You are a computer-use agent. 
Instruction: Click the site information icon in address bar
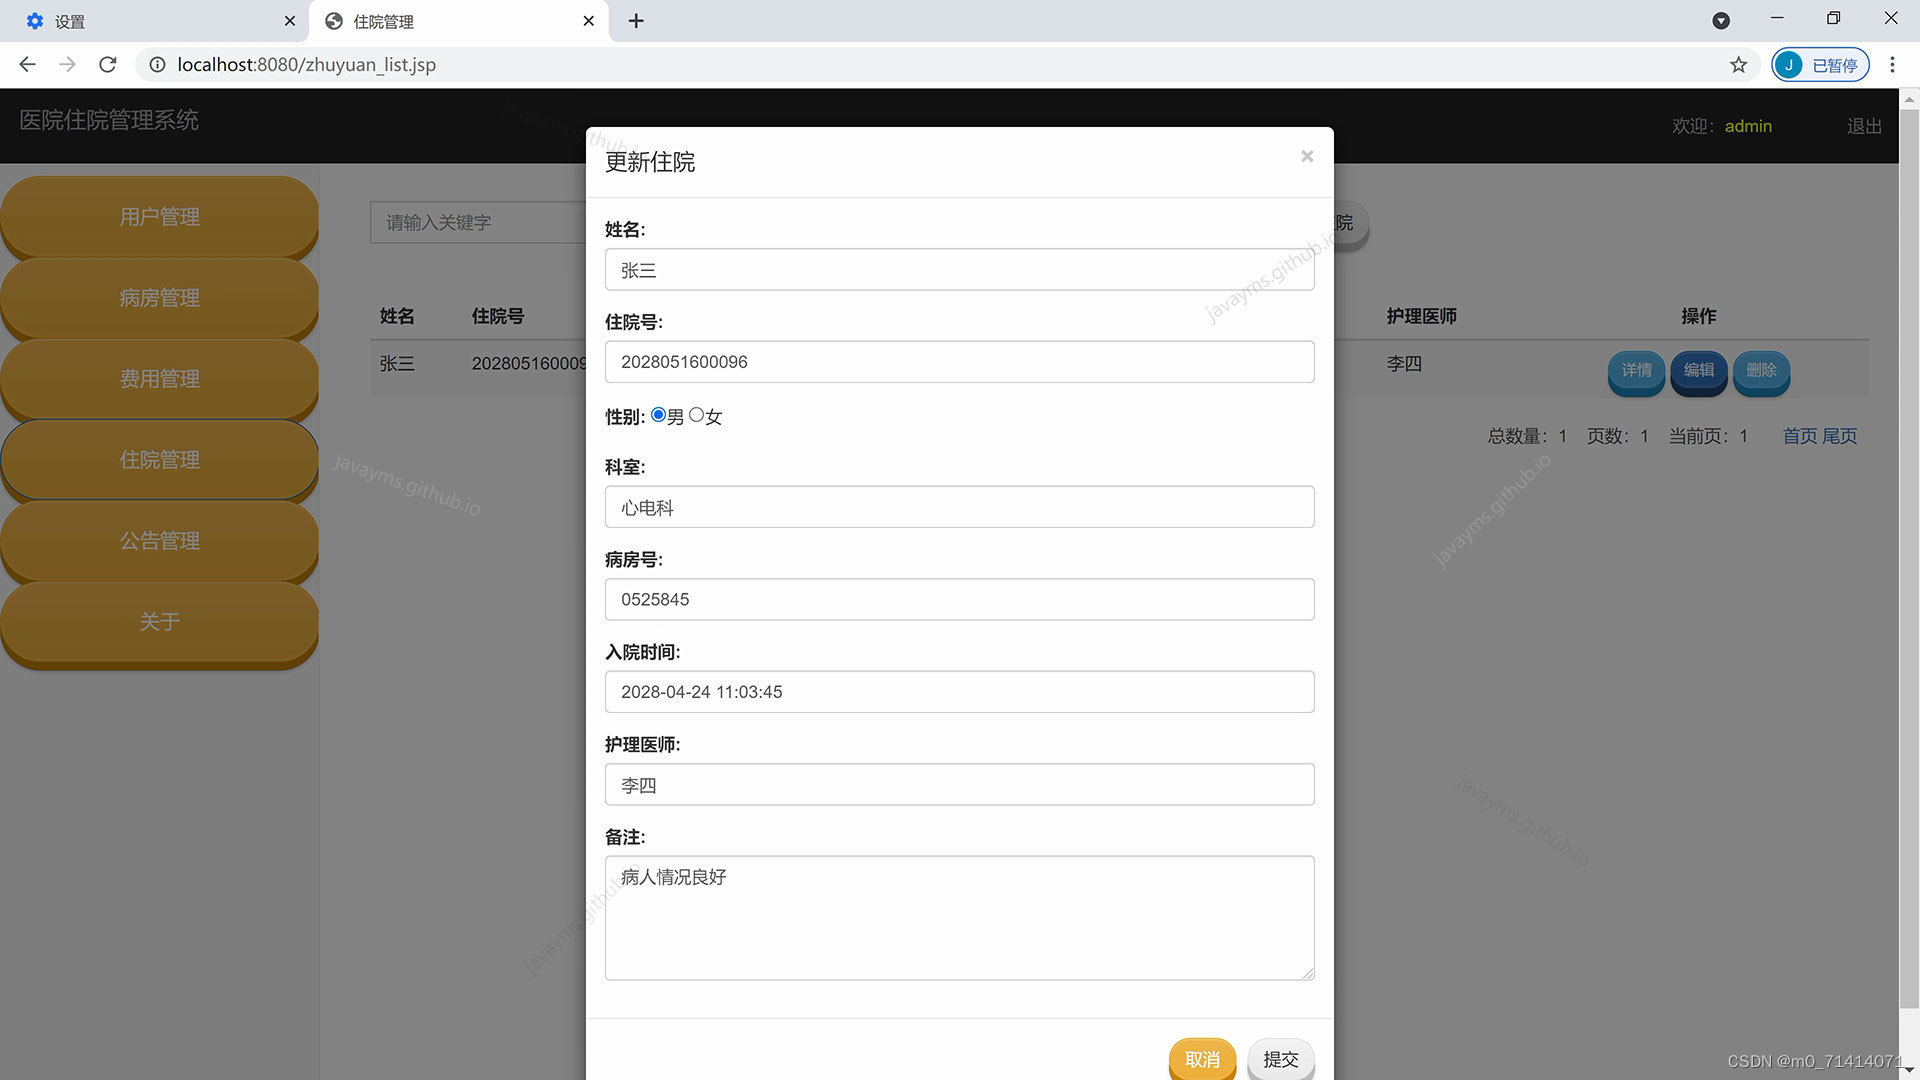click(157, 65)
